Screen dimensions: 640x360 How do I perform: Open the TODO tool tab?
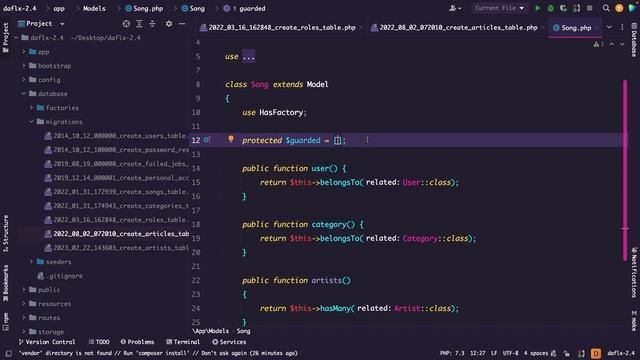99,342
